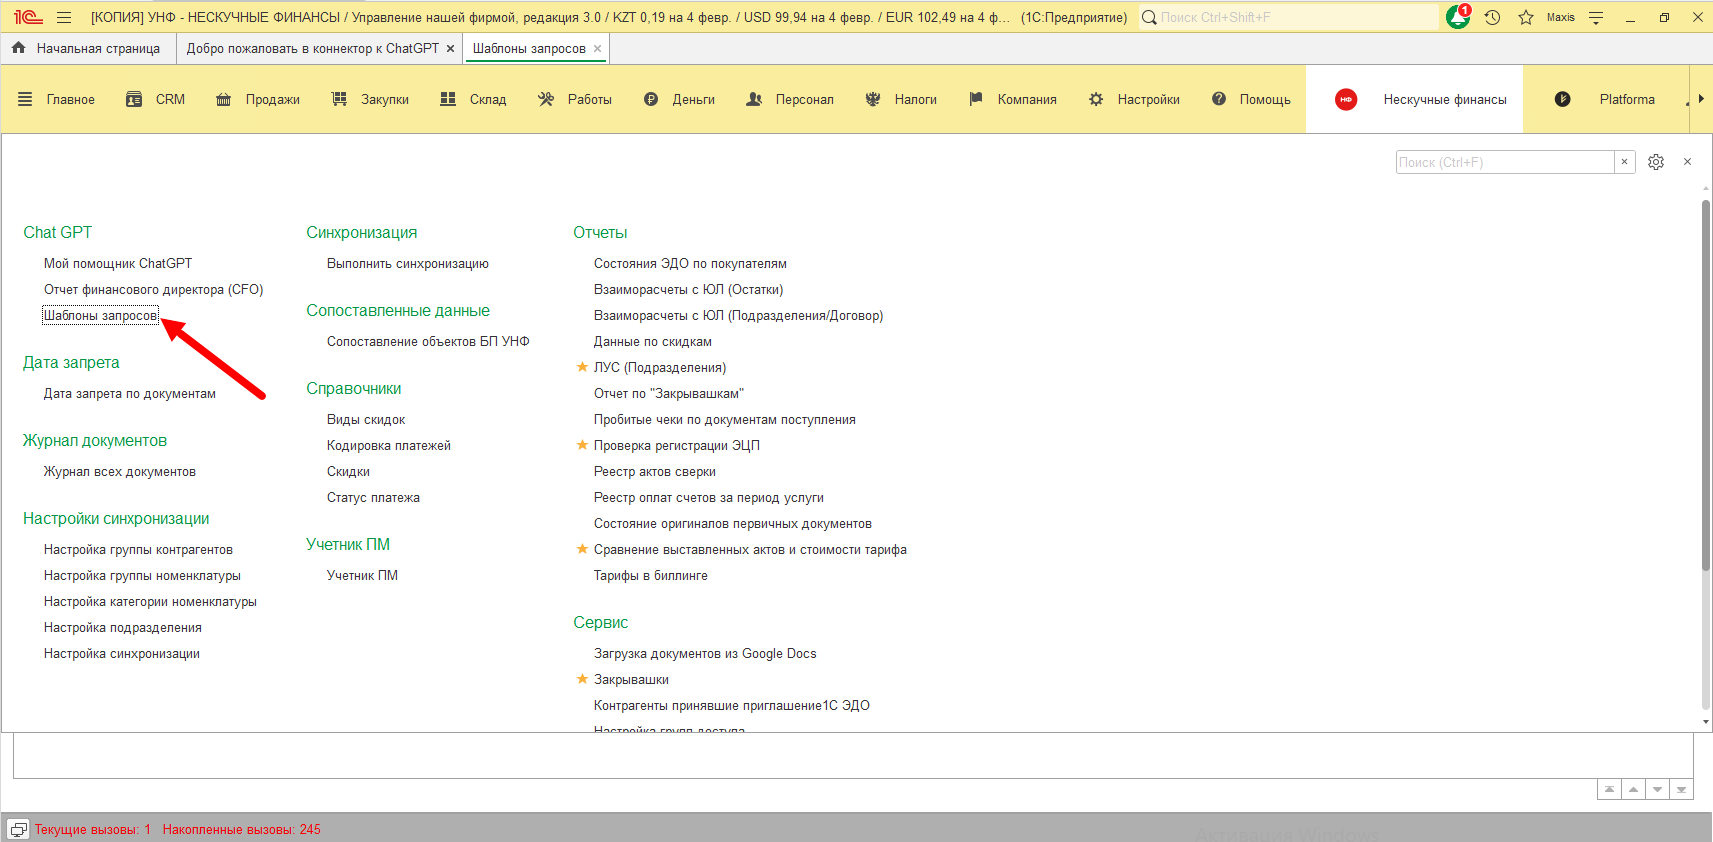Switch to the ChatGPT connector welcome tab
Screen dimensions: 1713x842
[312, 48]
